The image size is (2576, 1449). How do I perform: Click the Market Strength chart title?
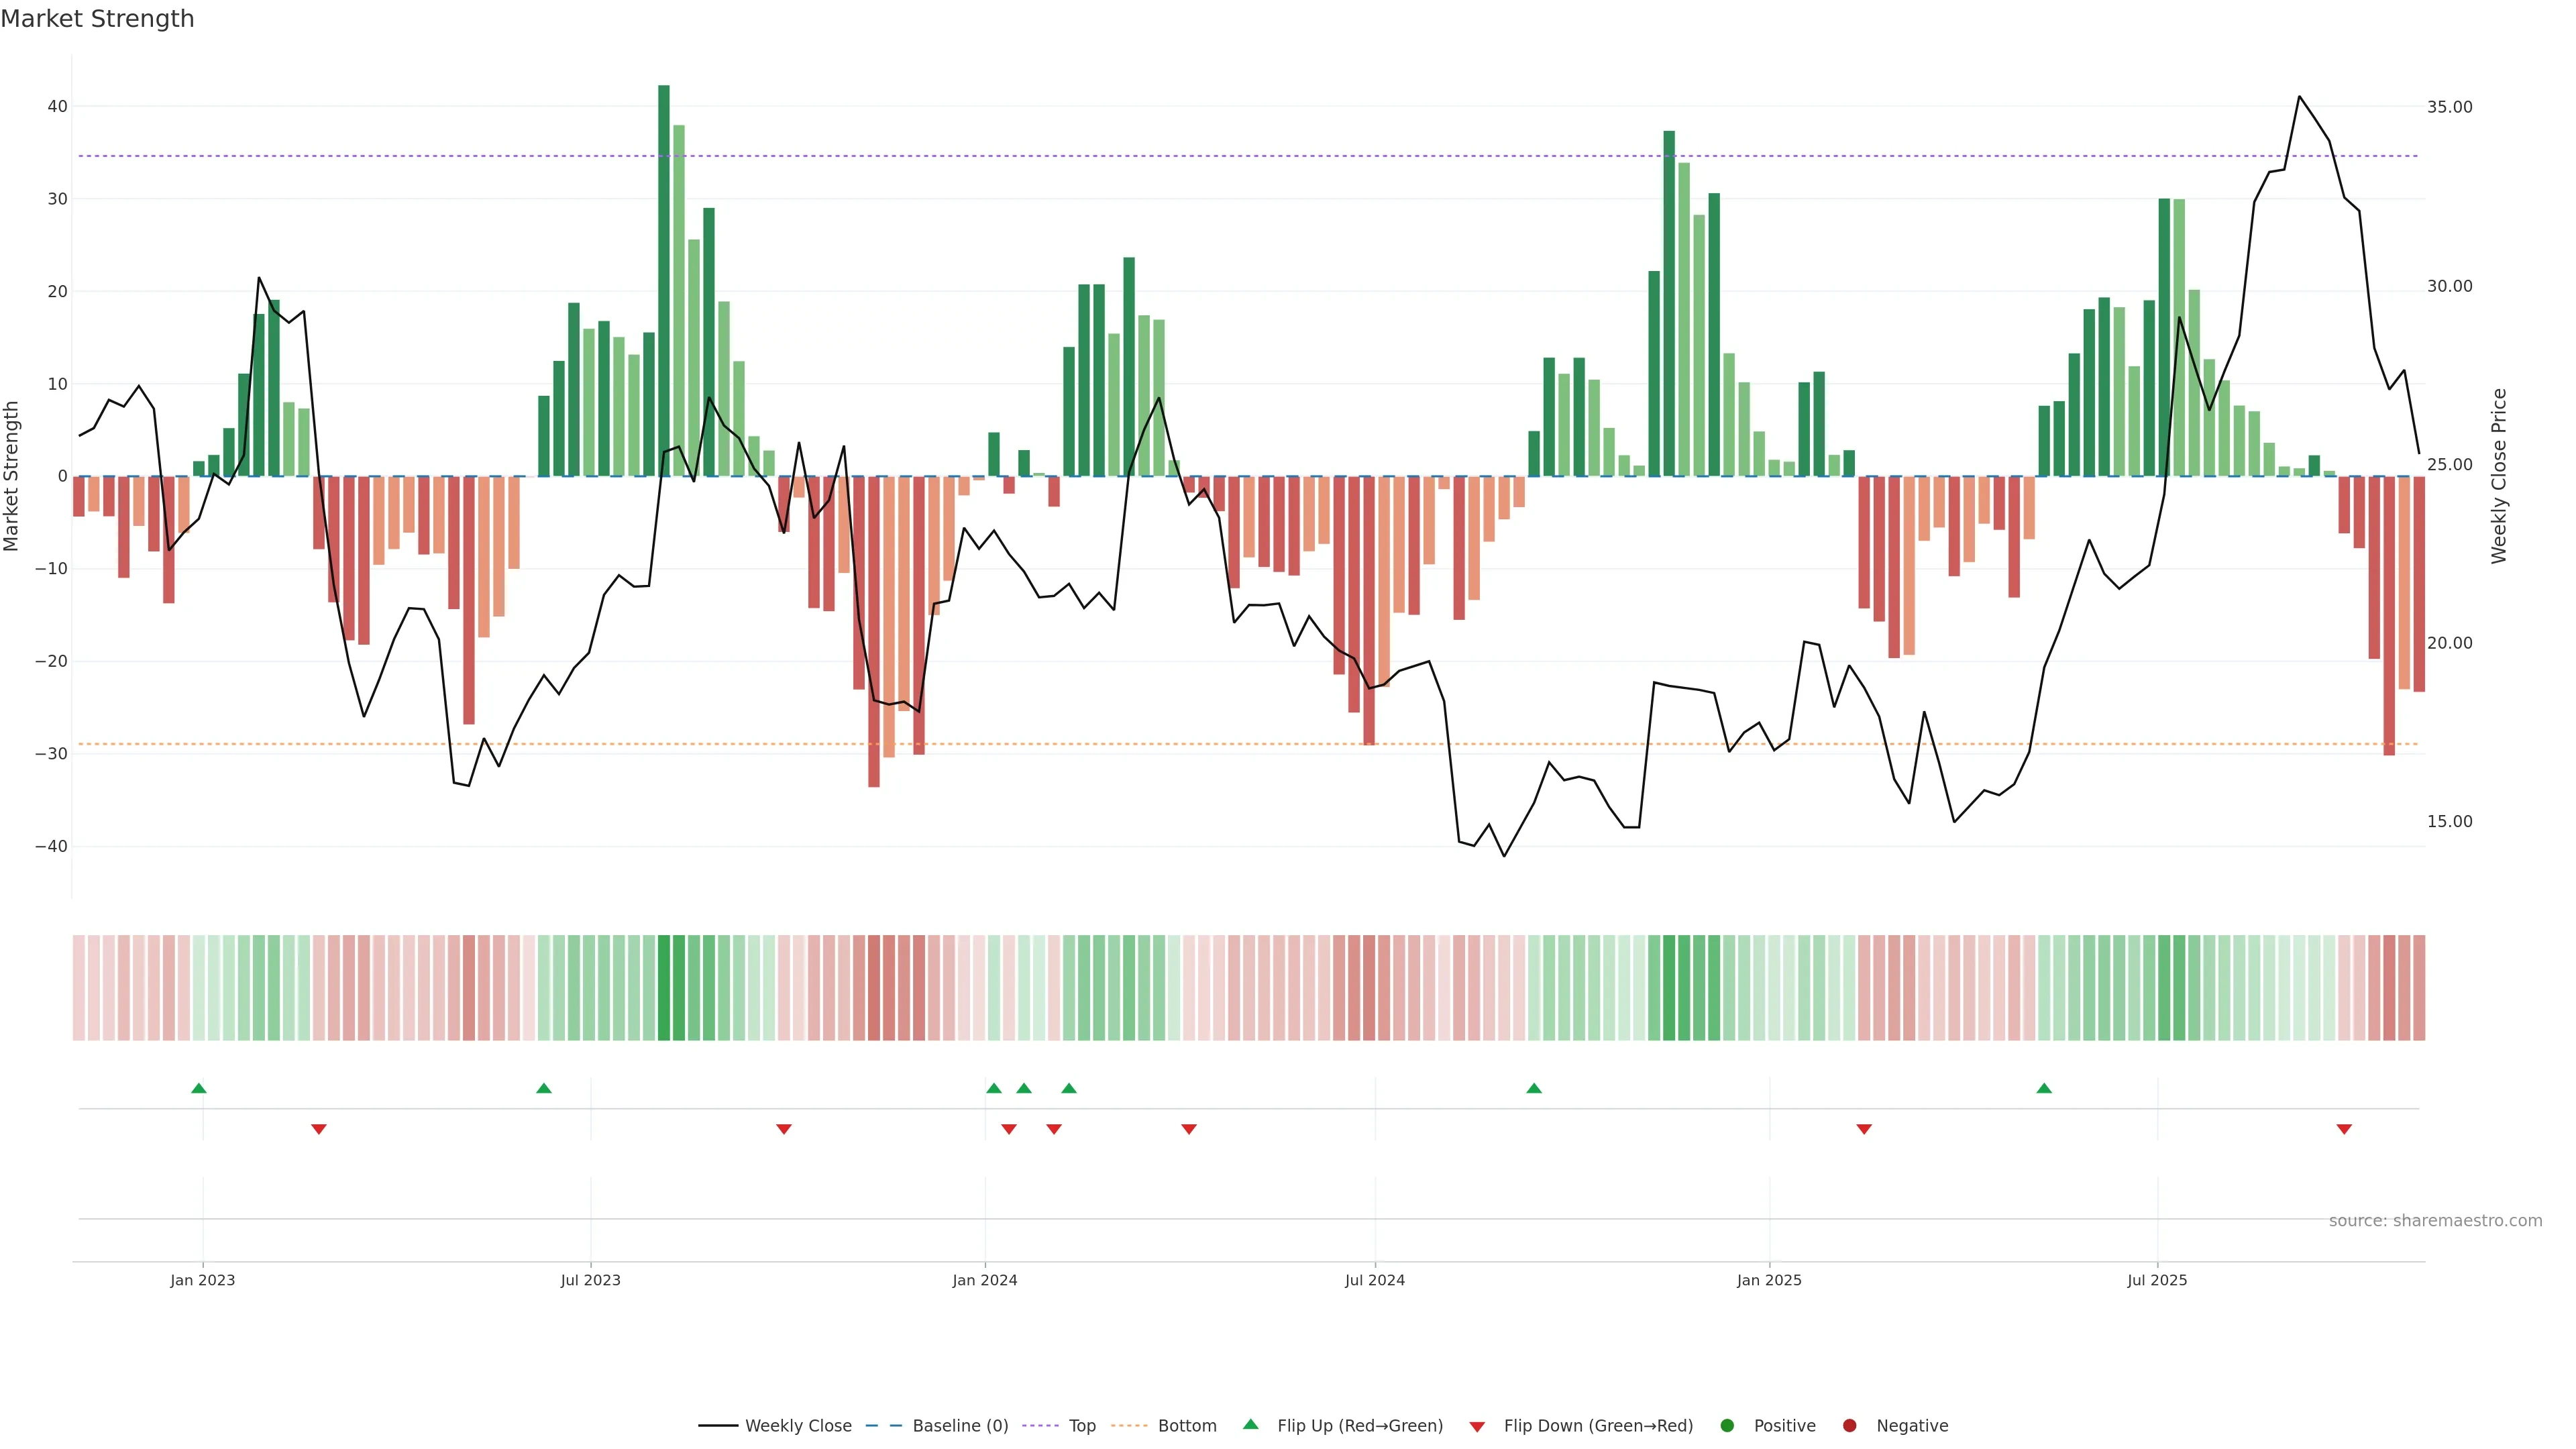(97, 19)
